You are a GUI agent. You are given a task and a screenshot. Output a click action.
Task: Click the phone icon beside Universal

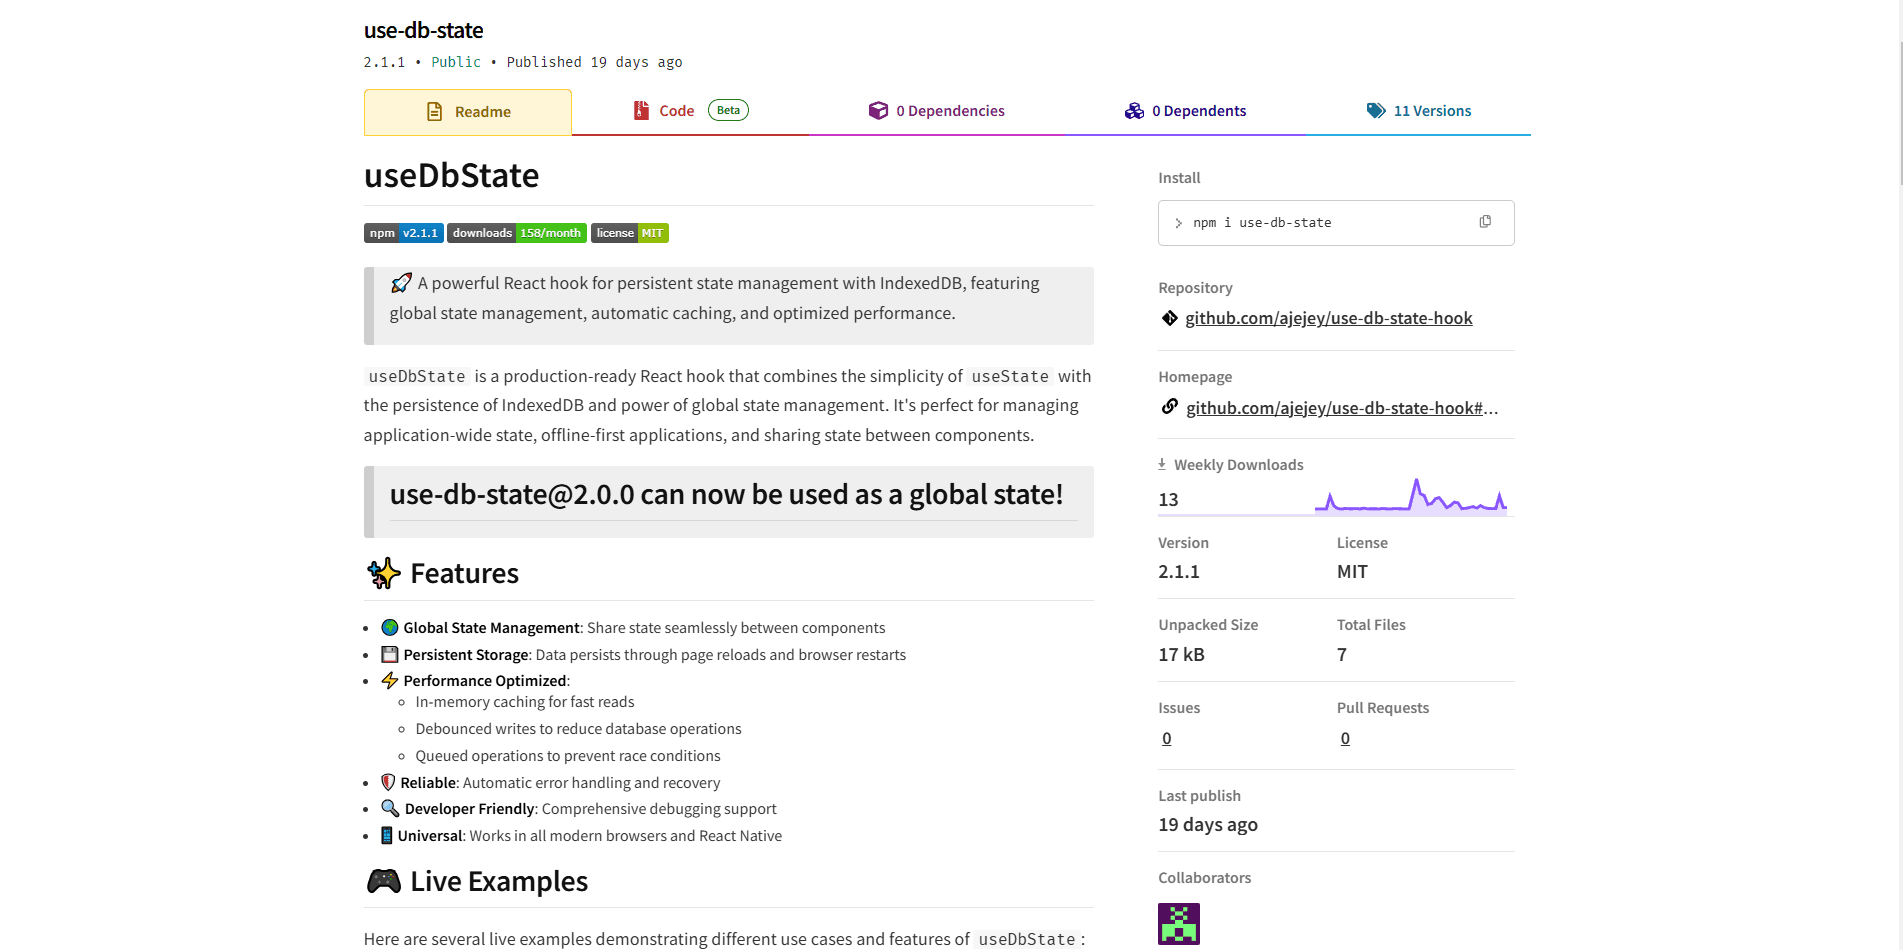(387, 835)
